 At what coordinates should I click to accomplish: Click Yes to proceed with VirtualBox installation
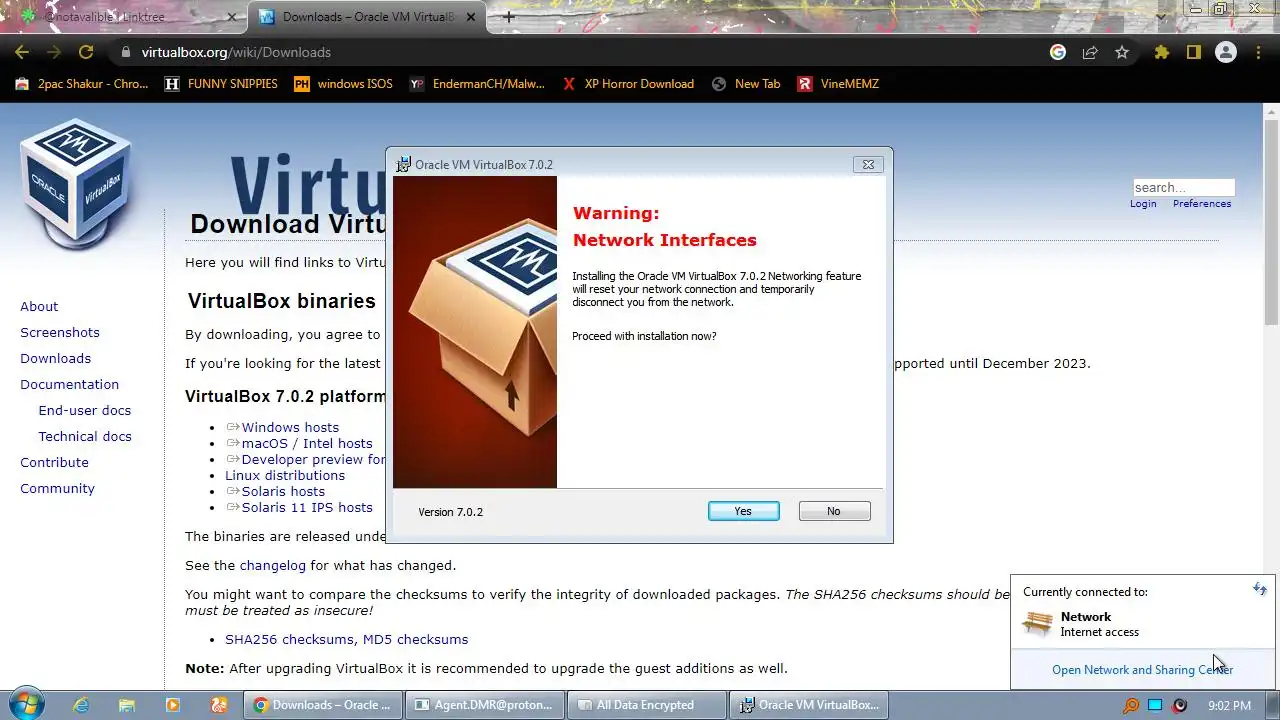(x=743, y=511)
